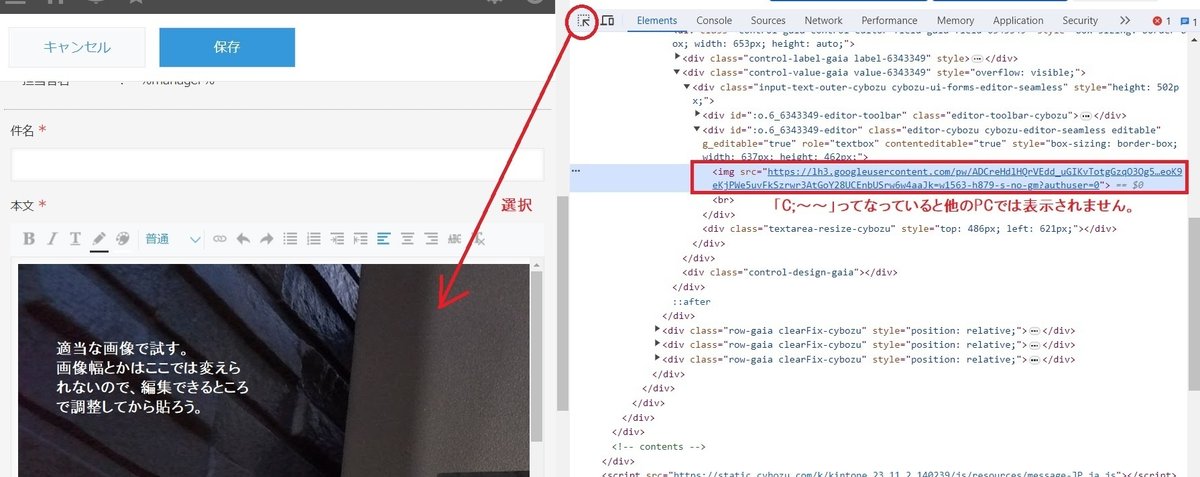This screenshot has height=477, width=1200.
Task: Expand the control-label-gaia div node
Action: [x=677, y=58]
